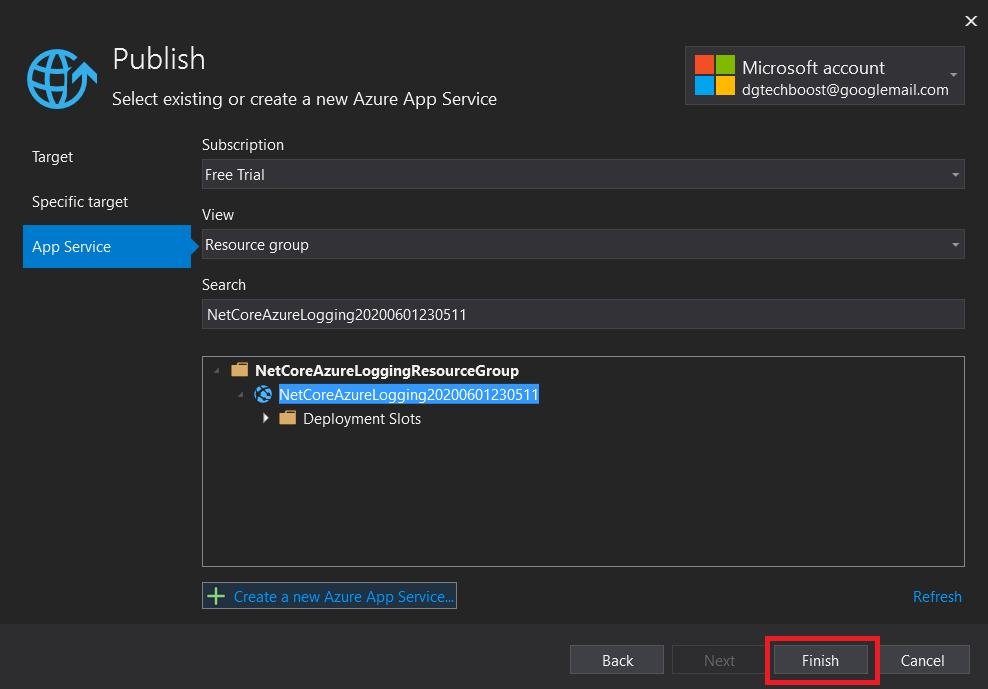Screen dimensions: 988x689
Task: Click into the Search text field
Action: tap(582, 315)
